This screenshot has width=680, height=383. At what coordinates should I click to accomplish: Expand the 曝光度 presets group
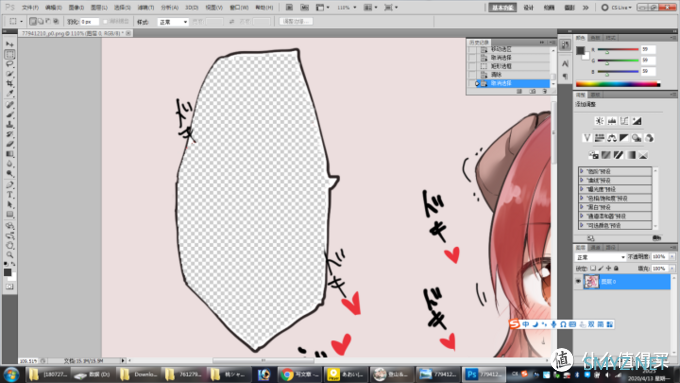tap(582, 189)
